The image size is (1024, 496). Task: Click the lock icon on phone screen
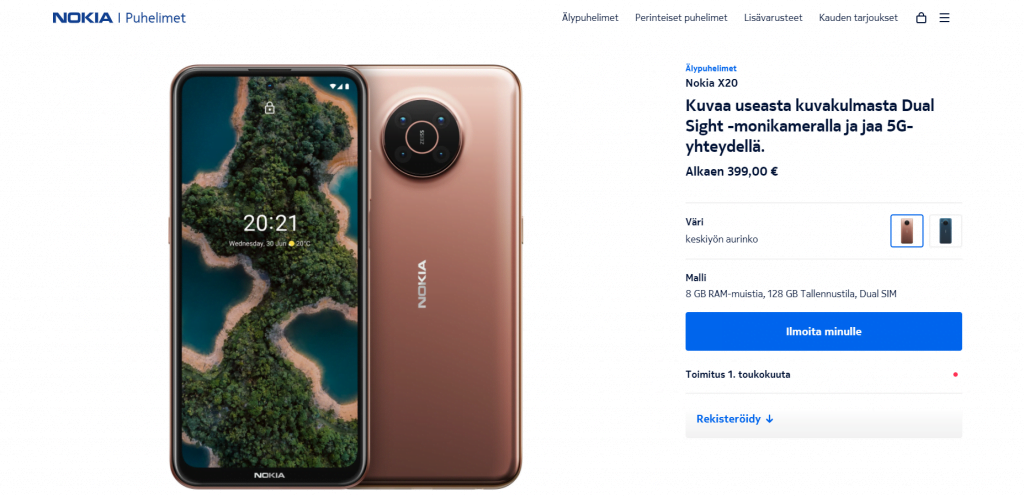coord(270,108)
